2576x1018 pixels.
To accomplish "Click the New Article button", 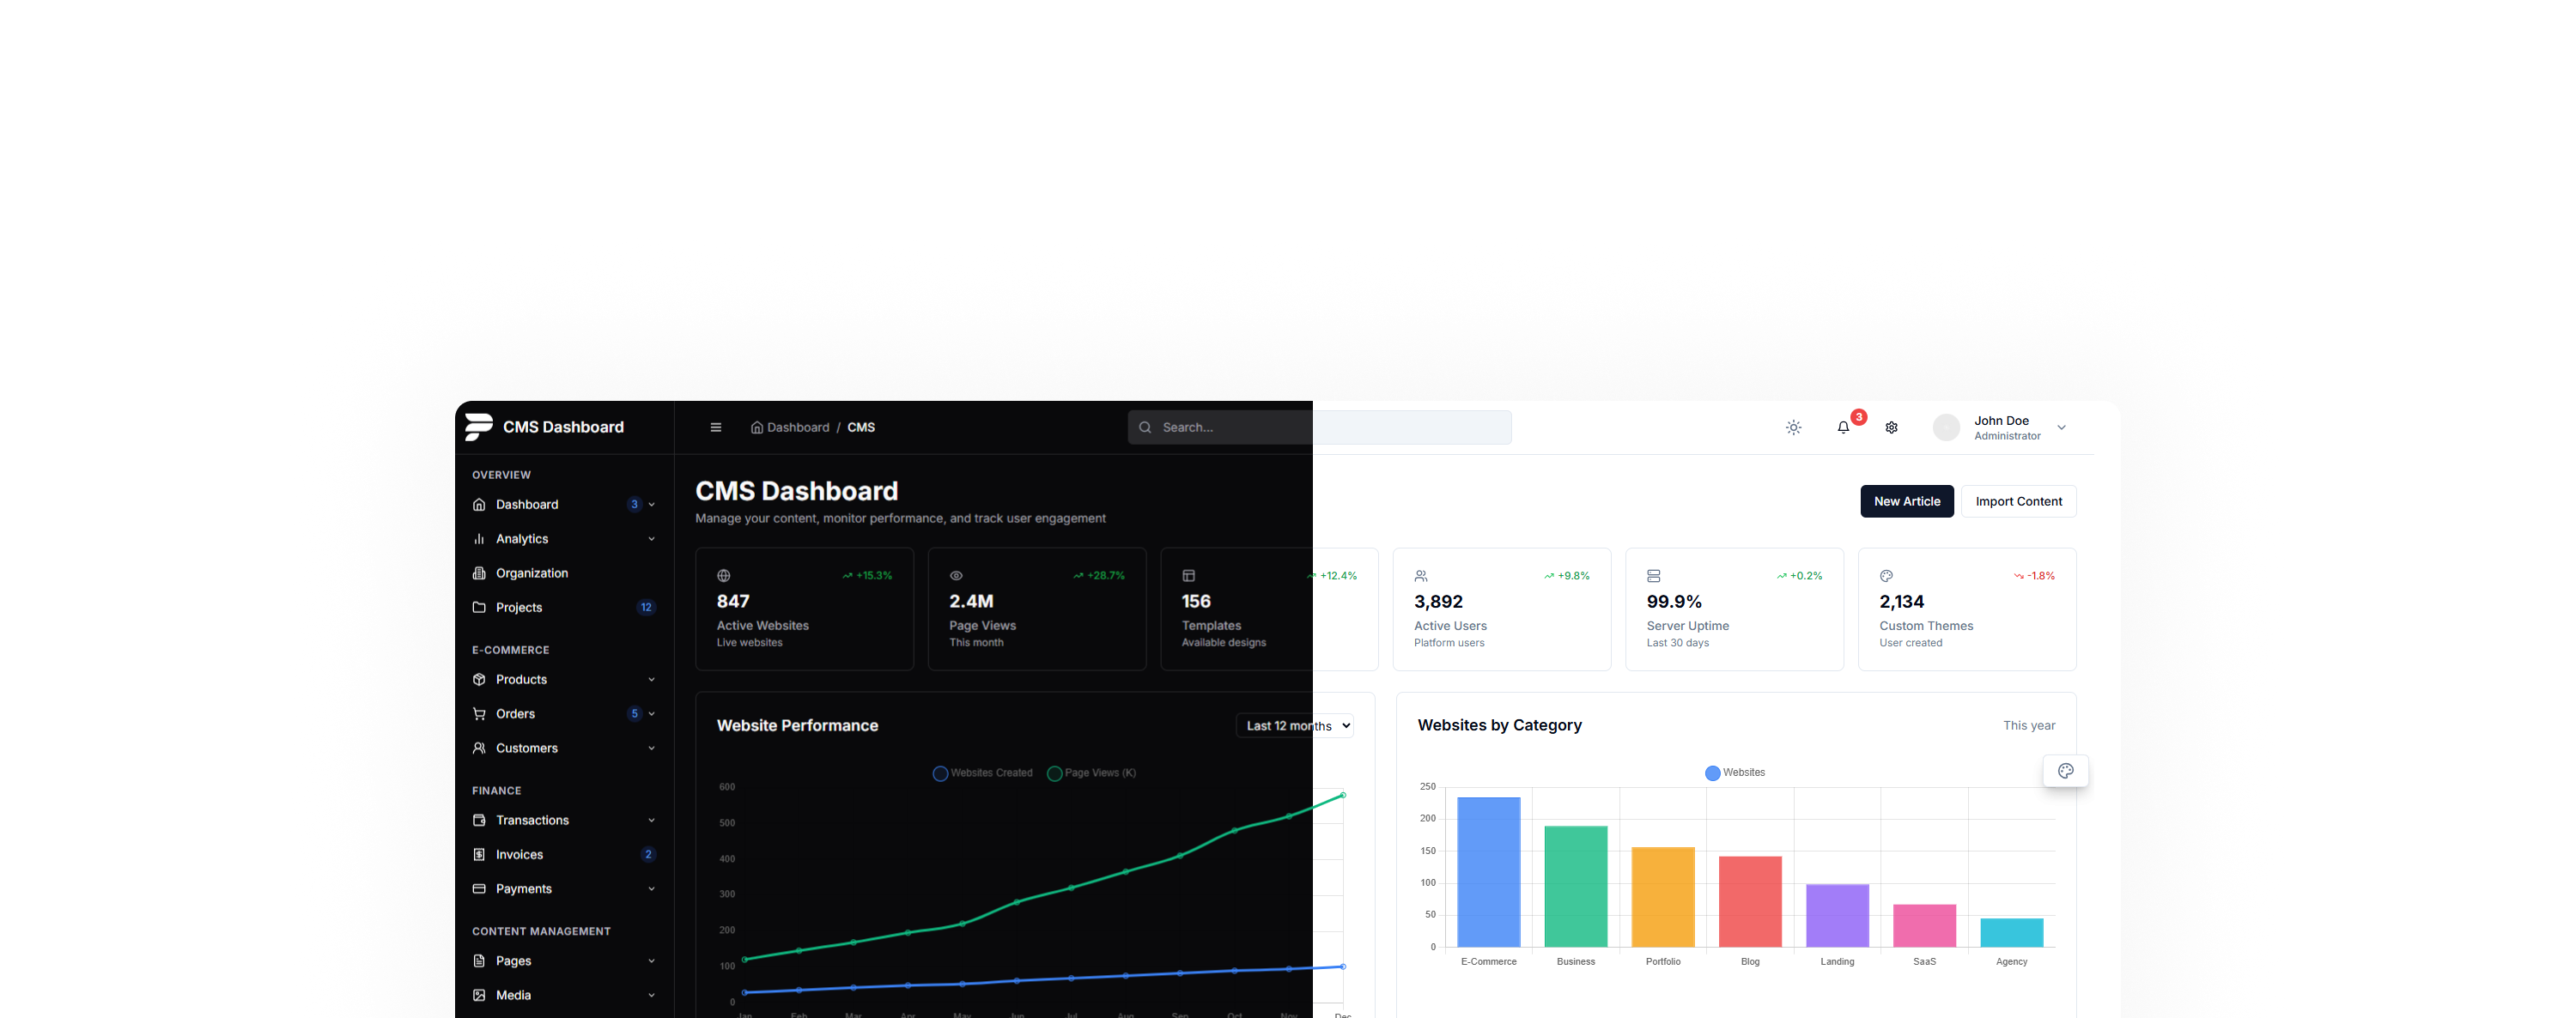I will pos(1906,502).
